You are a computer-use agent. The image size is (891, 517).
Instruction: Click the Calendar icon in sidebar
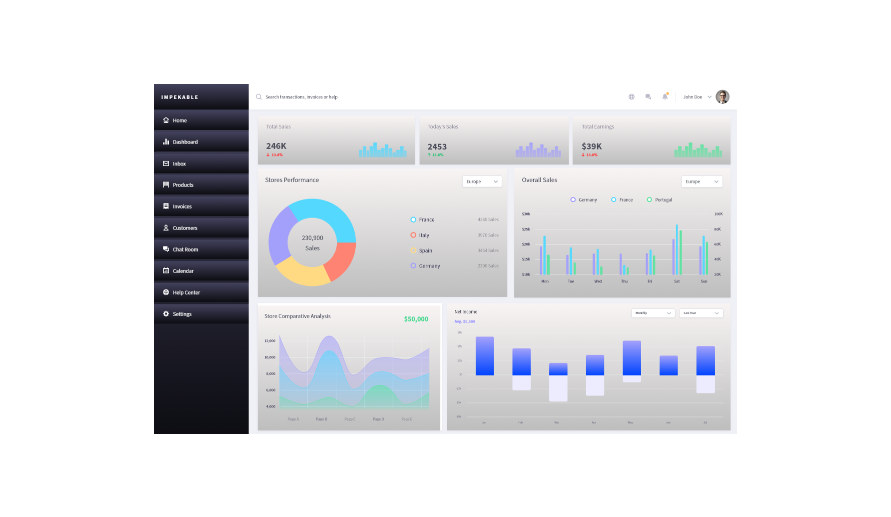[166, 271]
